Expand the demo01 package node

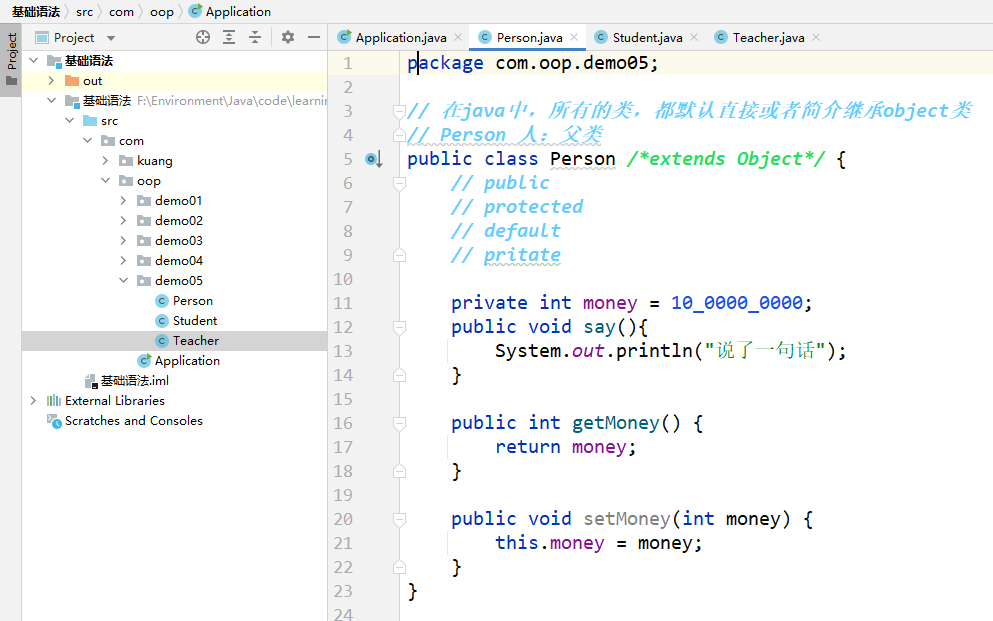click(123, 201)
